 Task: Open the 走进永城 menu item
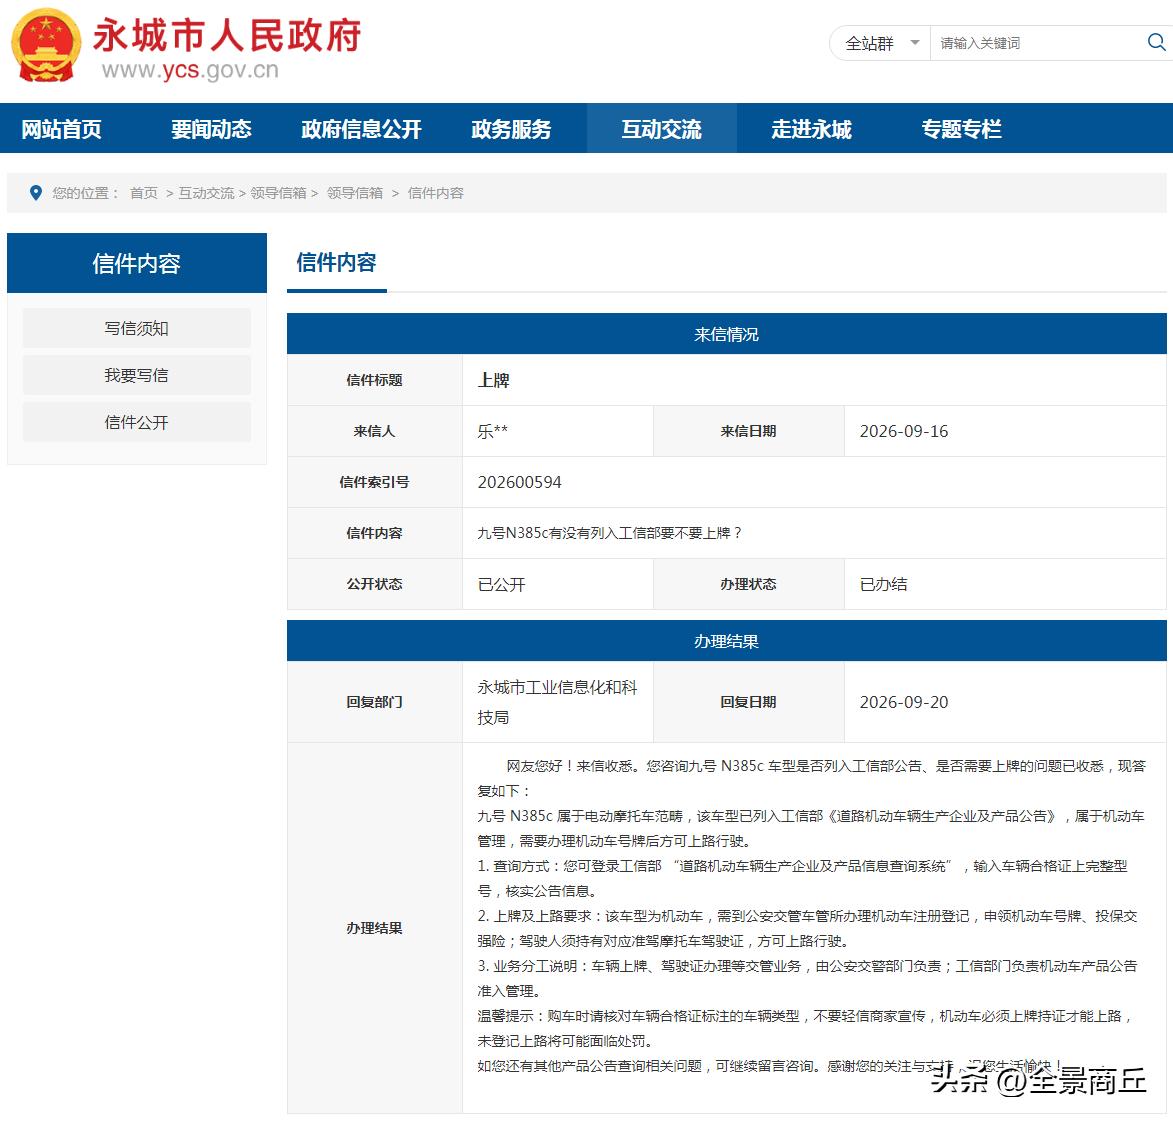click(812, 129)
